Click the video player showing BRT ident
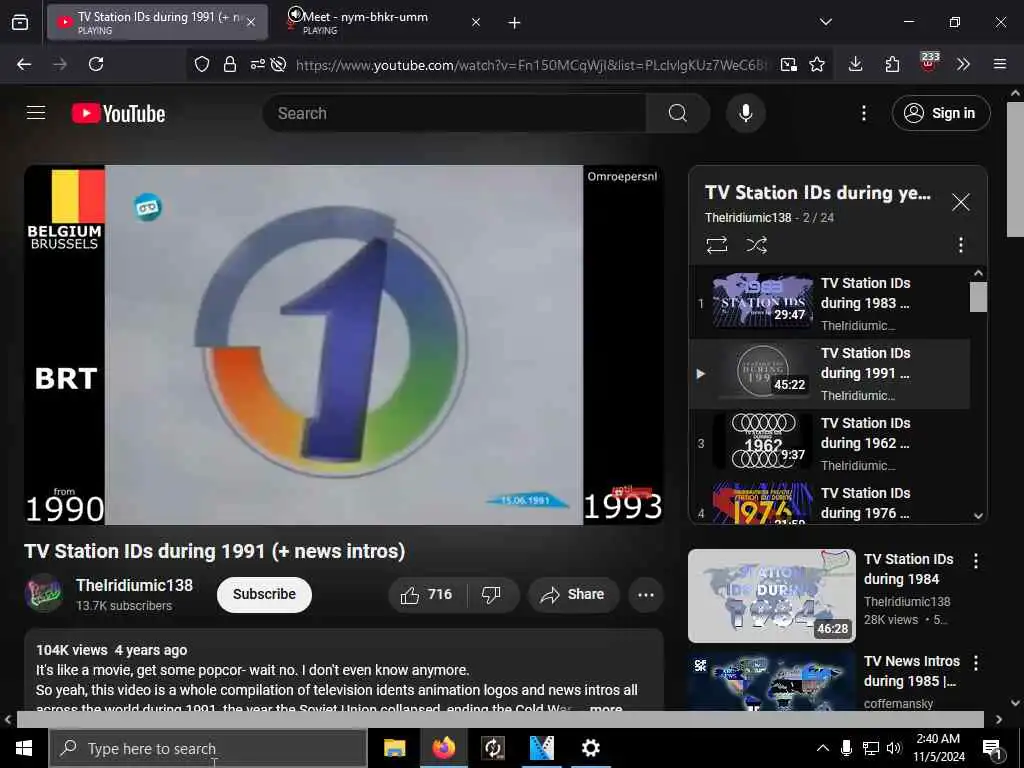Screen dimensions: 1024x768 (x=344, y=345)
